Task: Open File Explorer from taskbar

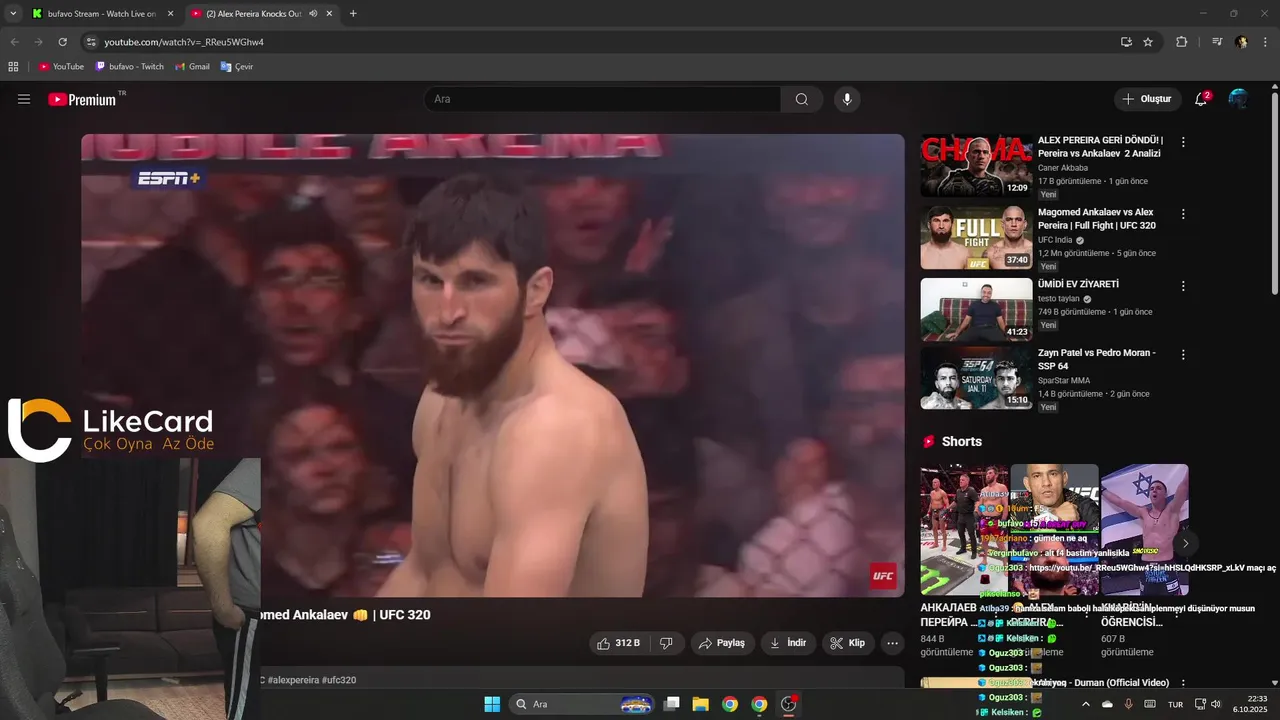Action: click(700, 704)
